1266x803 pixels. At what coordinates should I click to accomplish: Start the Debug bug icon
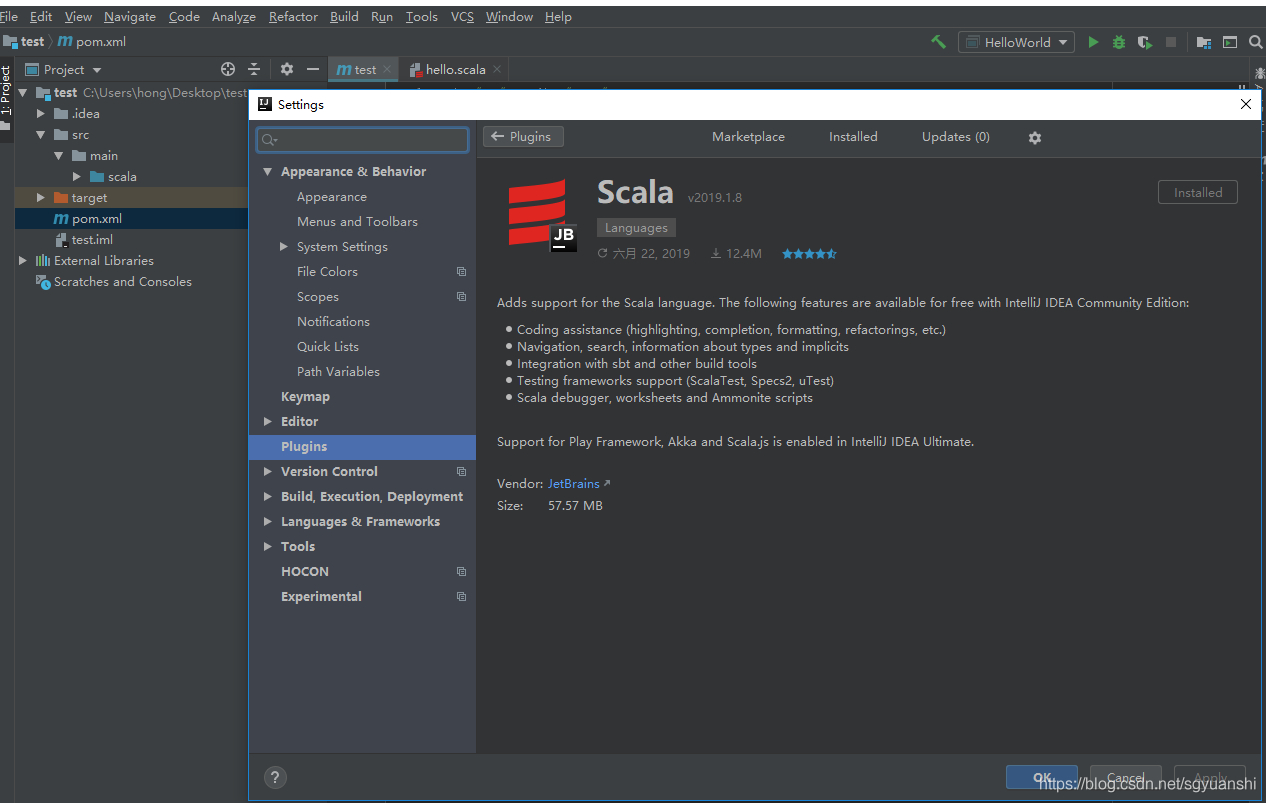point(1118,41)
